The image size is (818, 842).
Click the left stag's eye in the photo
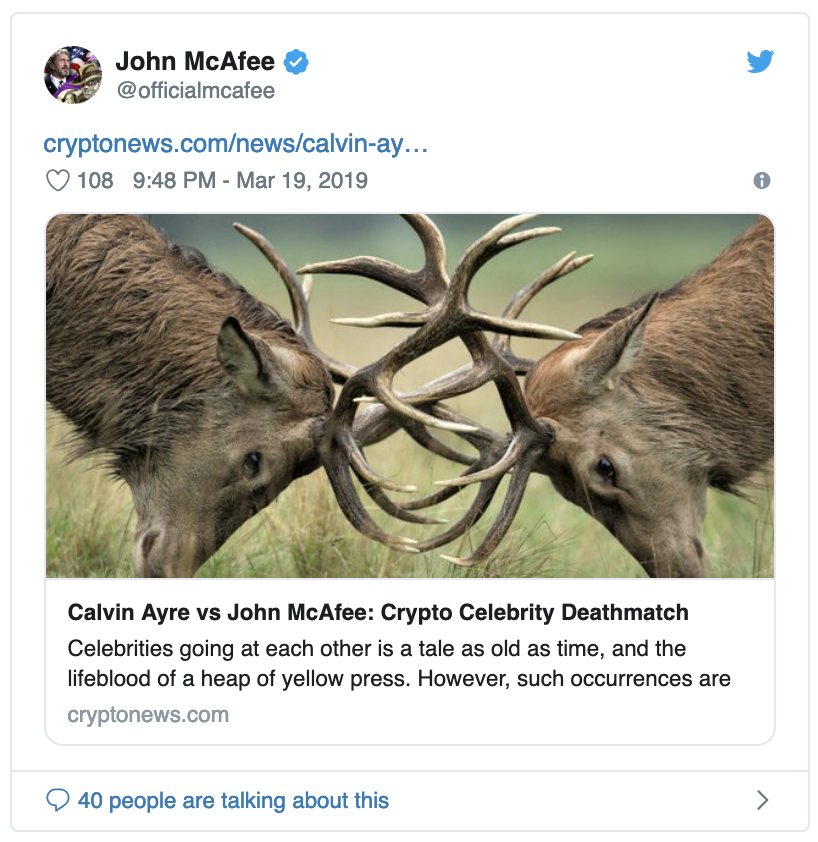[251, 463]
